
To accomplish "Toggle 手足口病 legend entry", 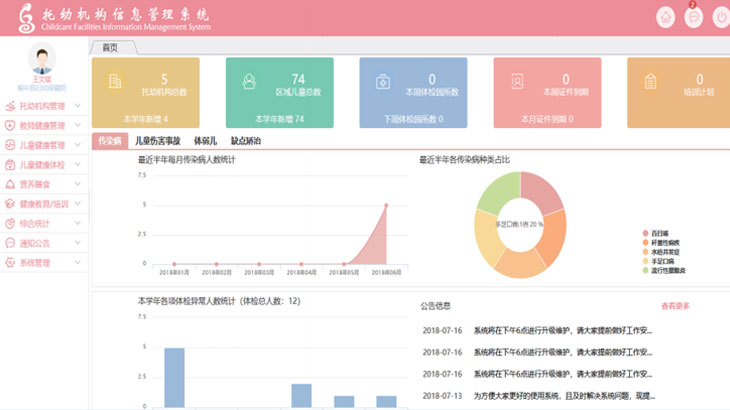I will (664, 260).
